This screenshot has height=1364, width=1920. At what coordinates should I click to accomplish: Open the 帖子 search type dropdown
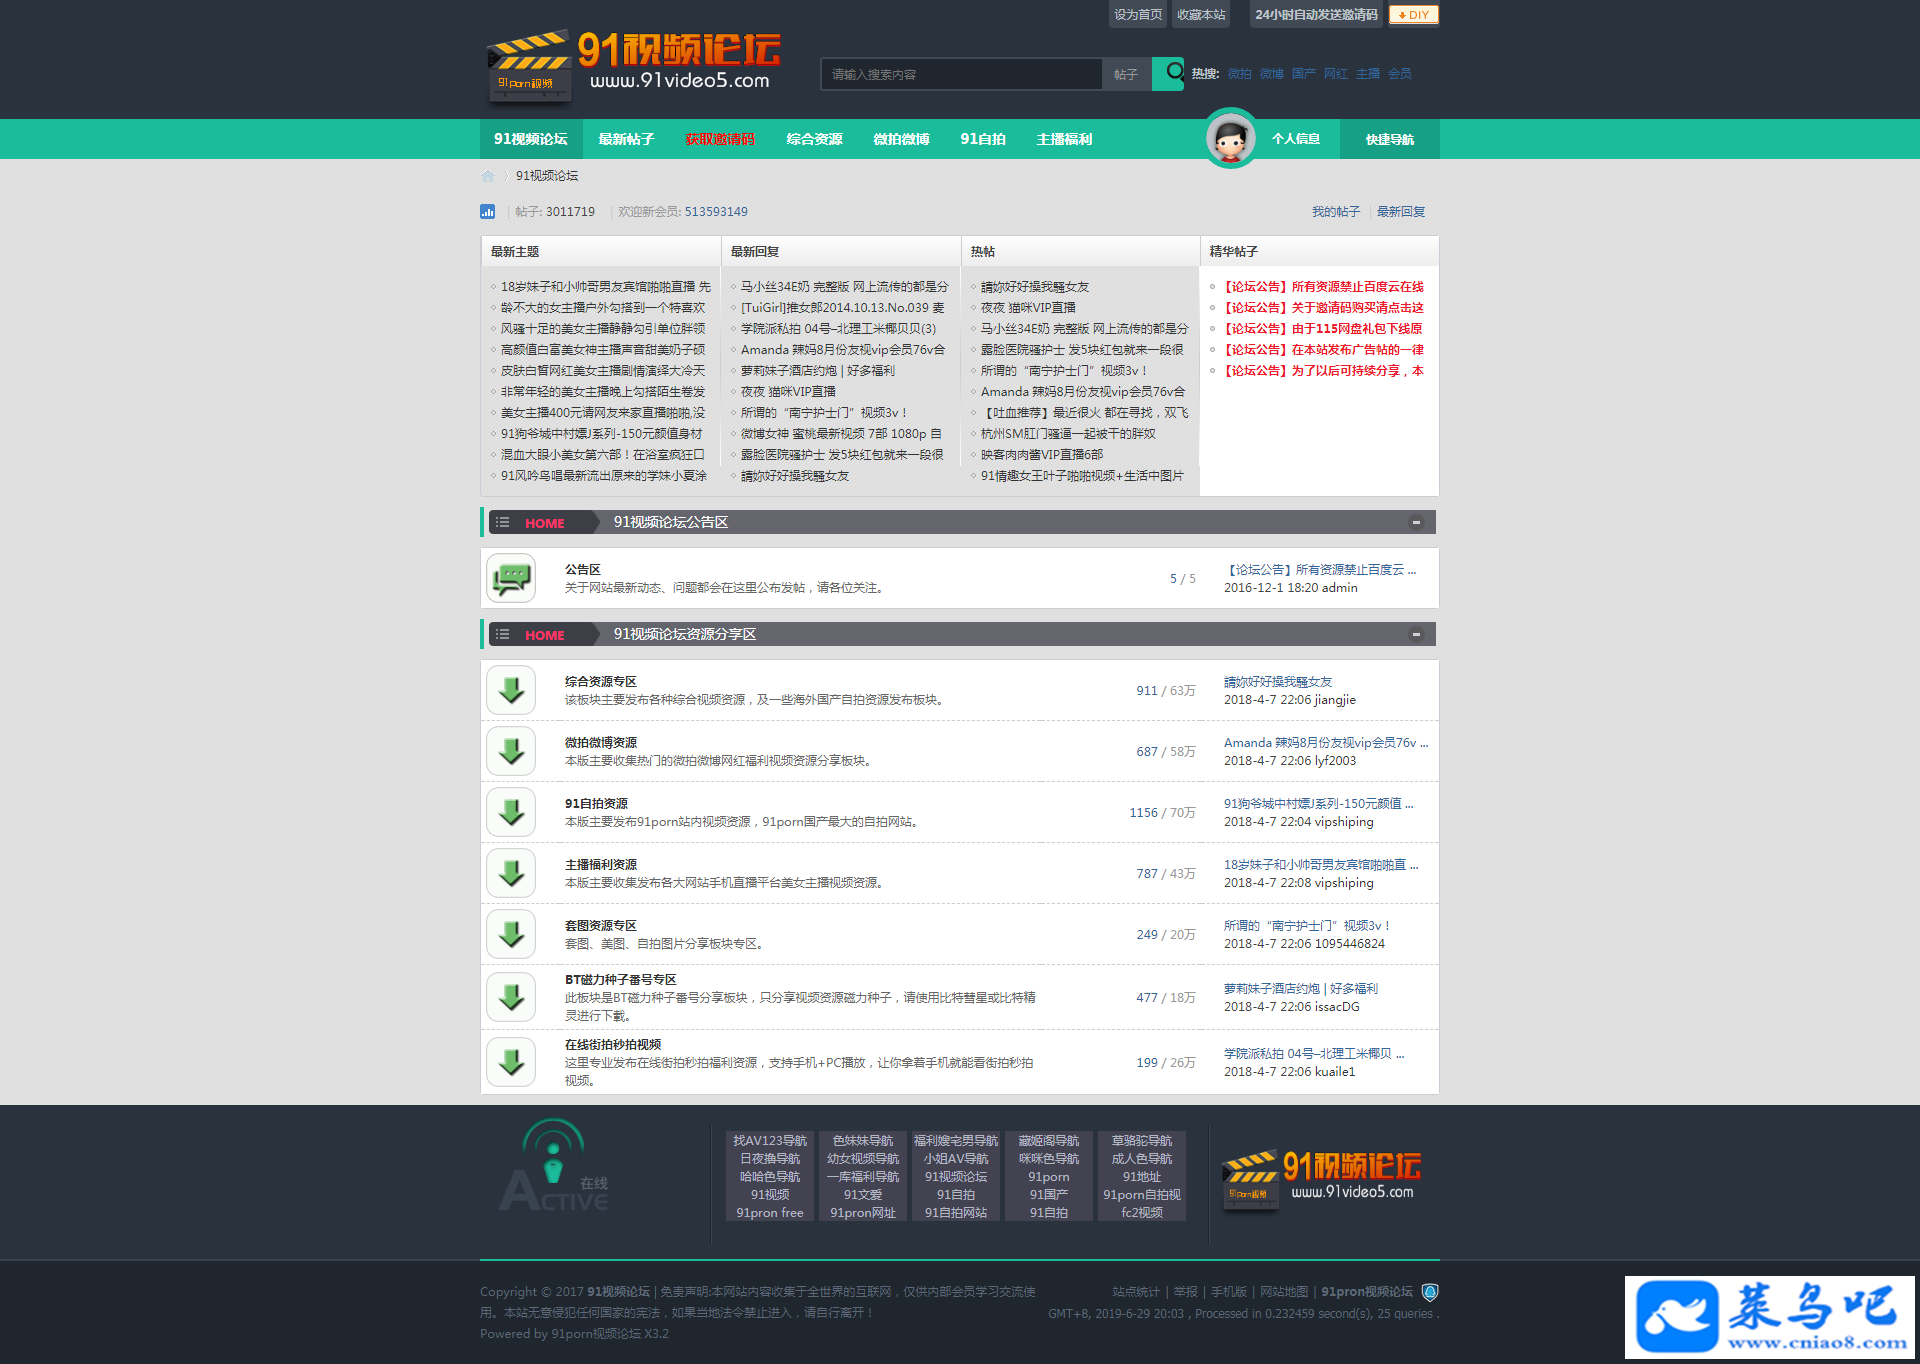(1126, 74)
